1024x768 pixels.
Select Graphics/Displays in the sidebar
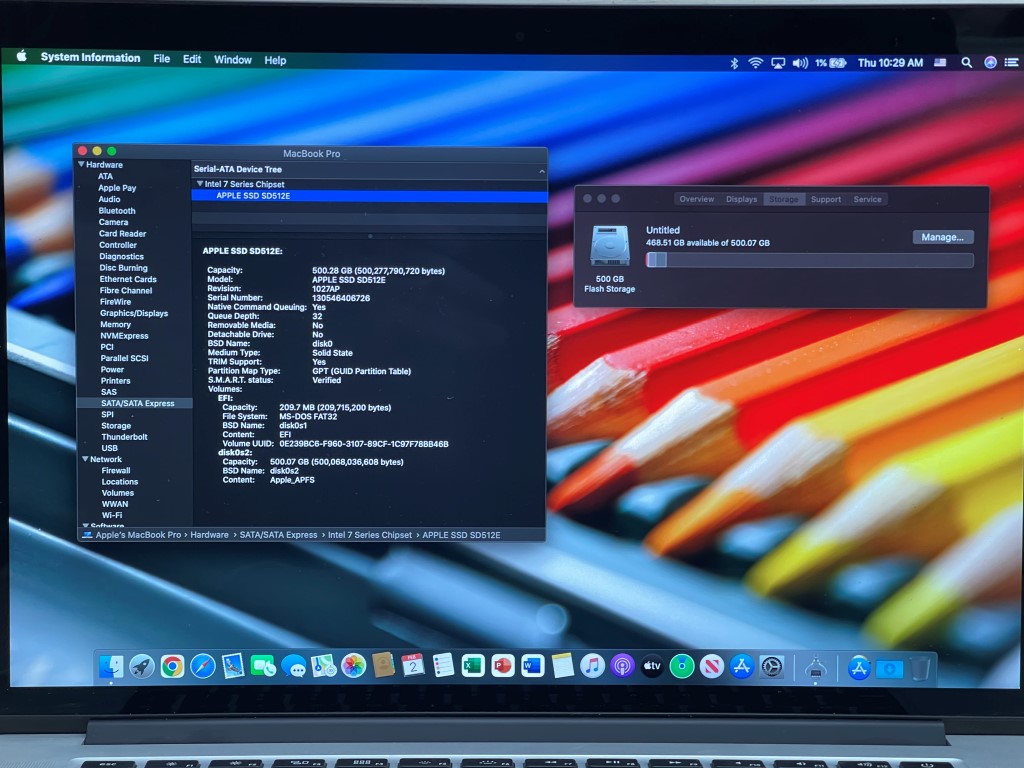134,313
